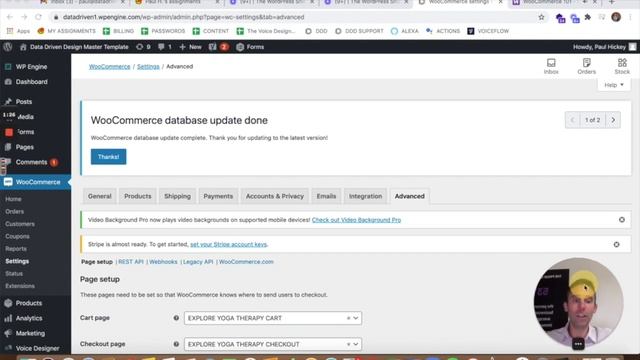Bookmark page with star icon

tap(541, 17)
